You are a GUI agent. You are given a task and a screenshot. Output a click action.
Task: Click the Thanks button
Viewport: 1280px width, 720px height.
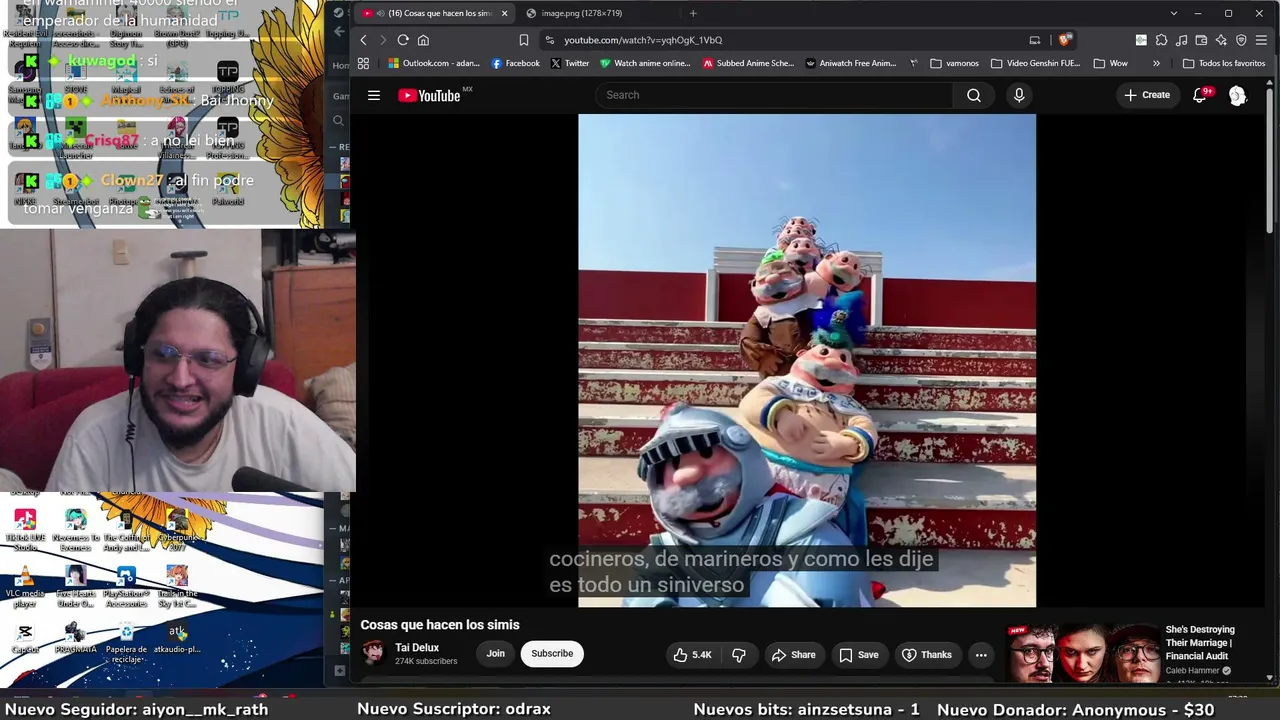926,655
